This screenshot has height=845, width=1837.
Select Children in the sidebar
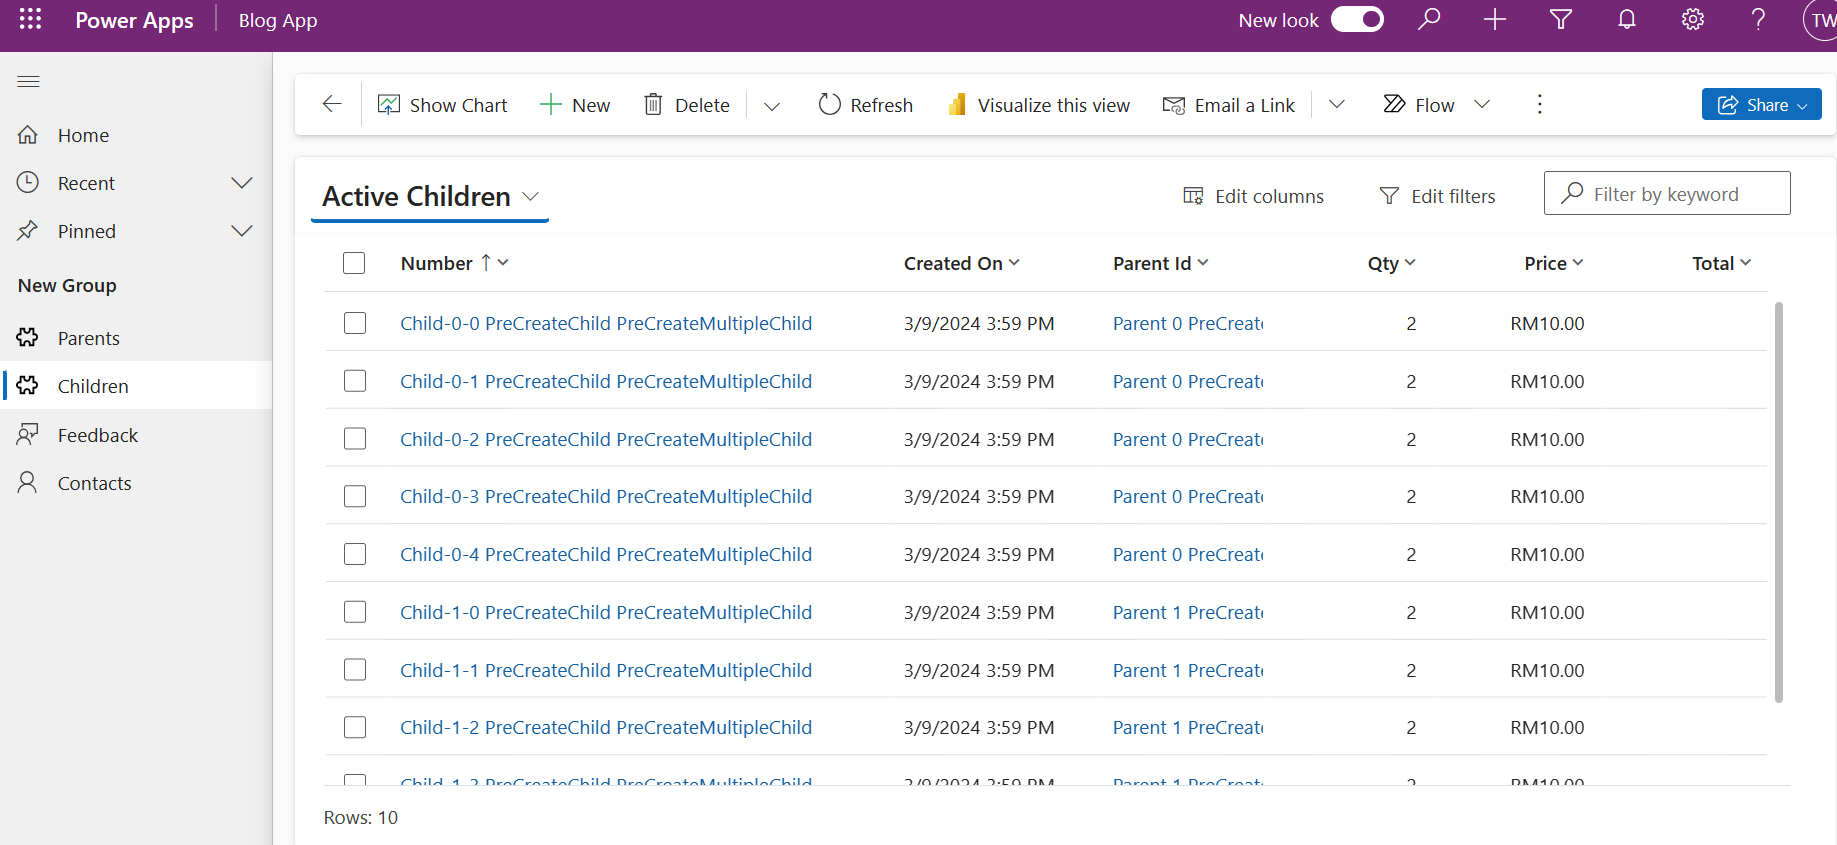[136, 386]
